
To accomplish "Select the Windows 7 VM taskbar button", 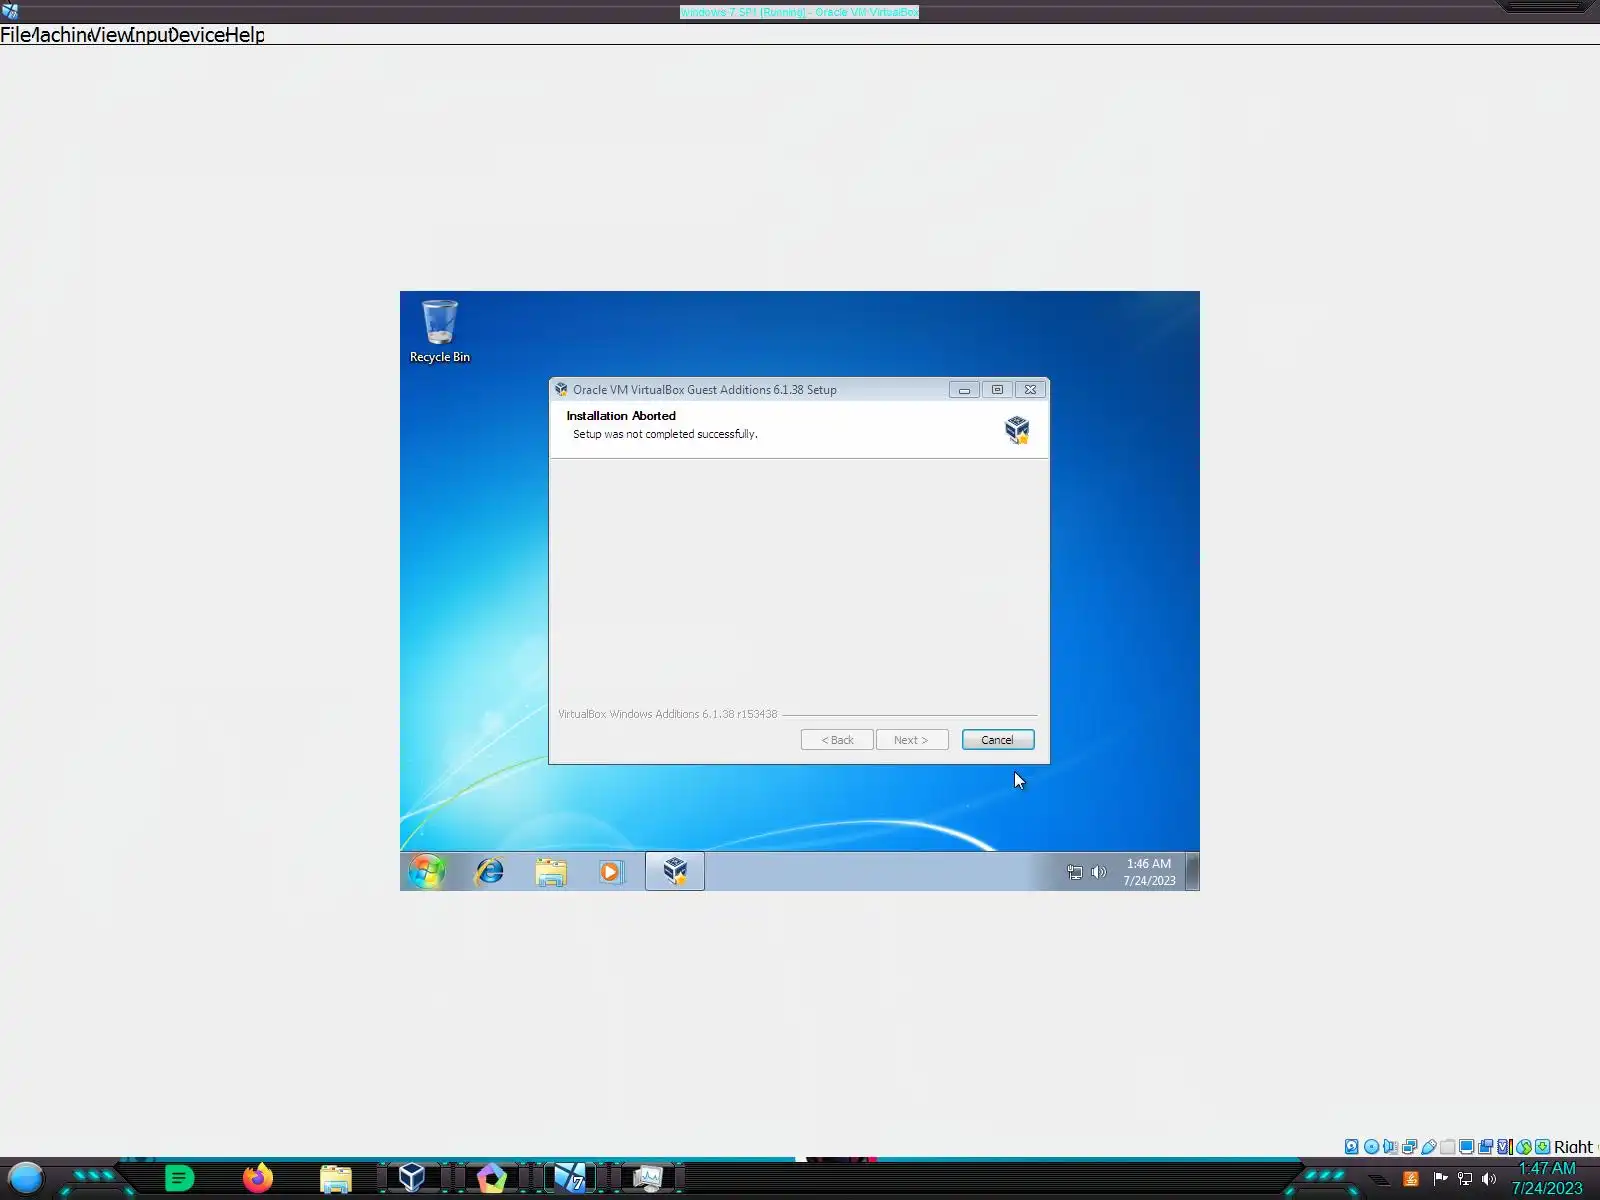I will coord(570,1178).
